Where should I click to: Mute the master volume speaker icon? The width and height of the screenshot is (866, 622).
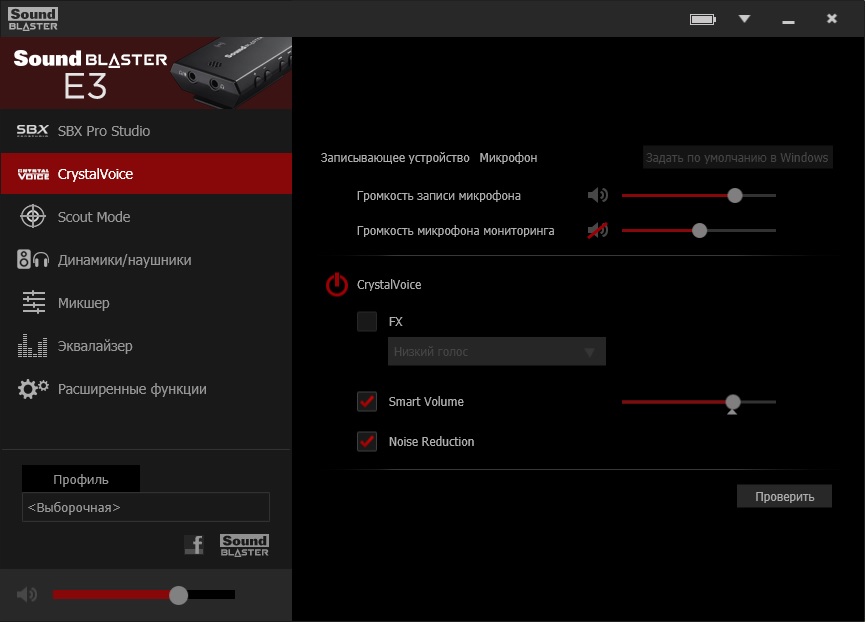click(27, 594)
